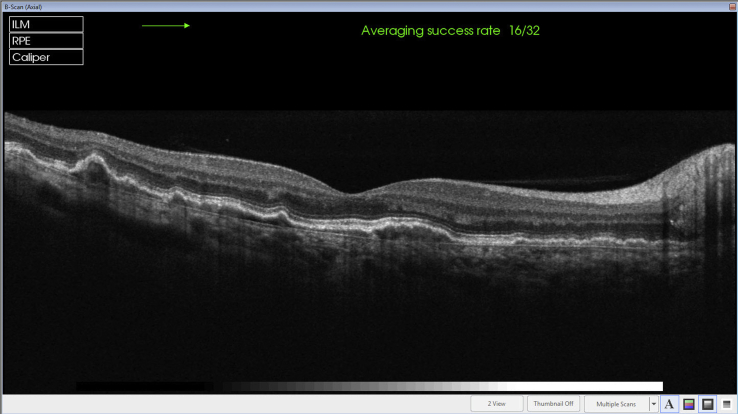Click the white end of the gradient bar
The height and width of the screenshot is (414, 738).
coord(640,386)
